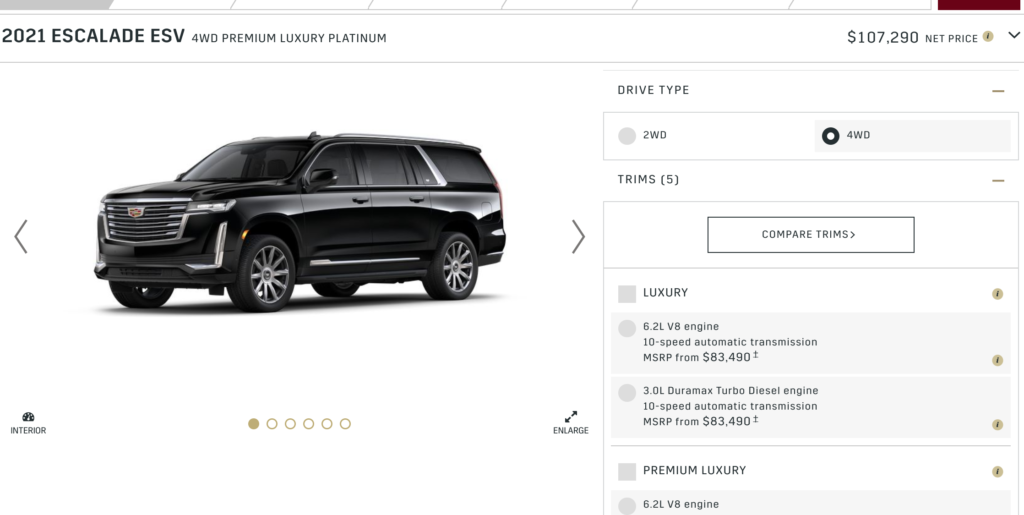Check the Premium Luxury trim checkbox

(x=627, y=472)
